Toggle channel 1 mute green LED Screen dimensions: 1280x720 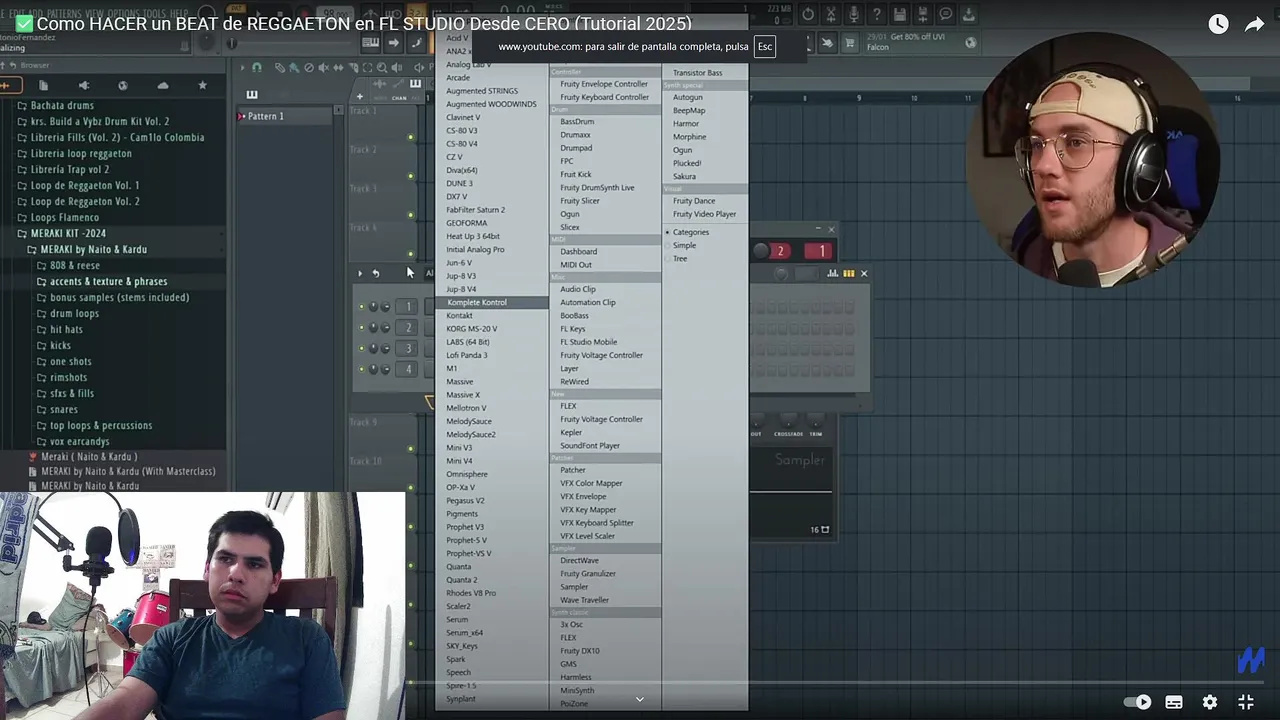361,306
